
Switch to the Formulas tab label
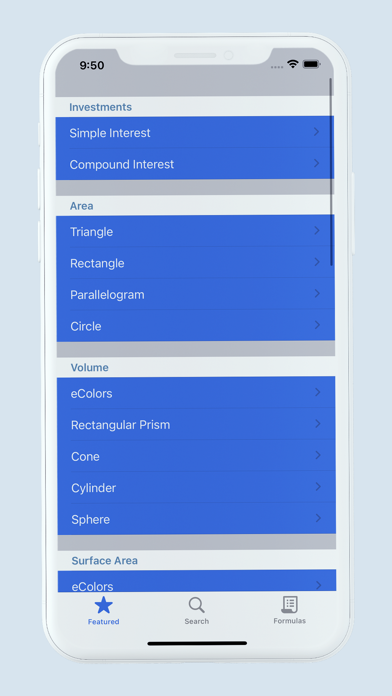coord(289,621)
